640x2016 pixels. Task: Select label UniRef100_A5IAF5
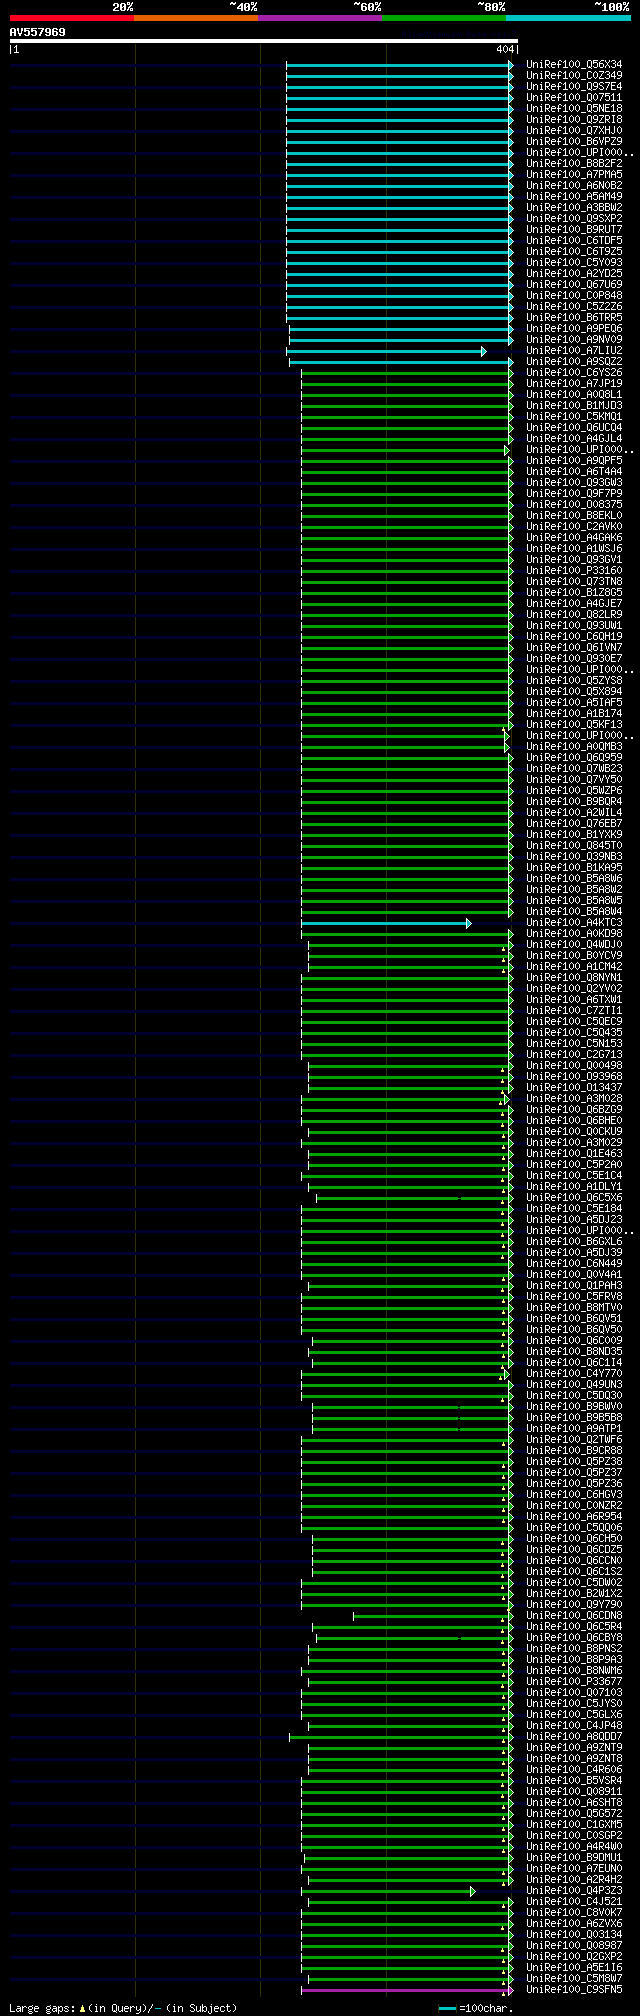click(x=574, y=703)
